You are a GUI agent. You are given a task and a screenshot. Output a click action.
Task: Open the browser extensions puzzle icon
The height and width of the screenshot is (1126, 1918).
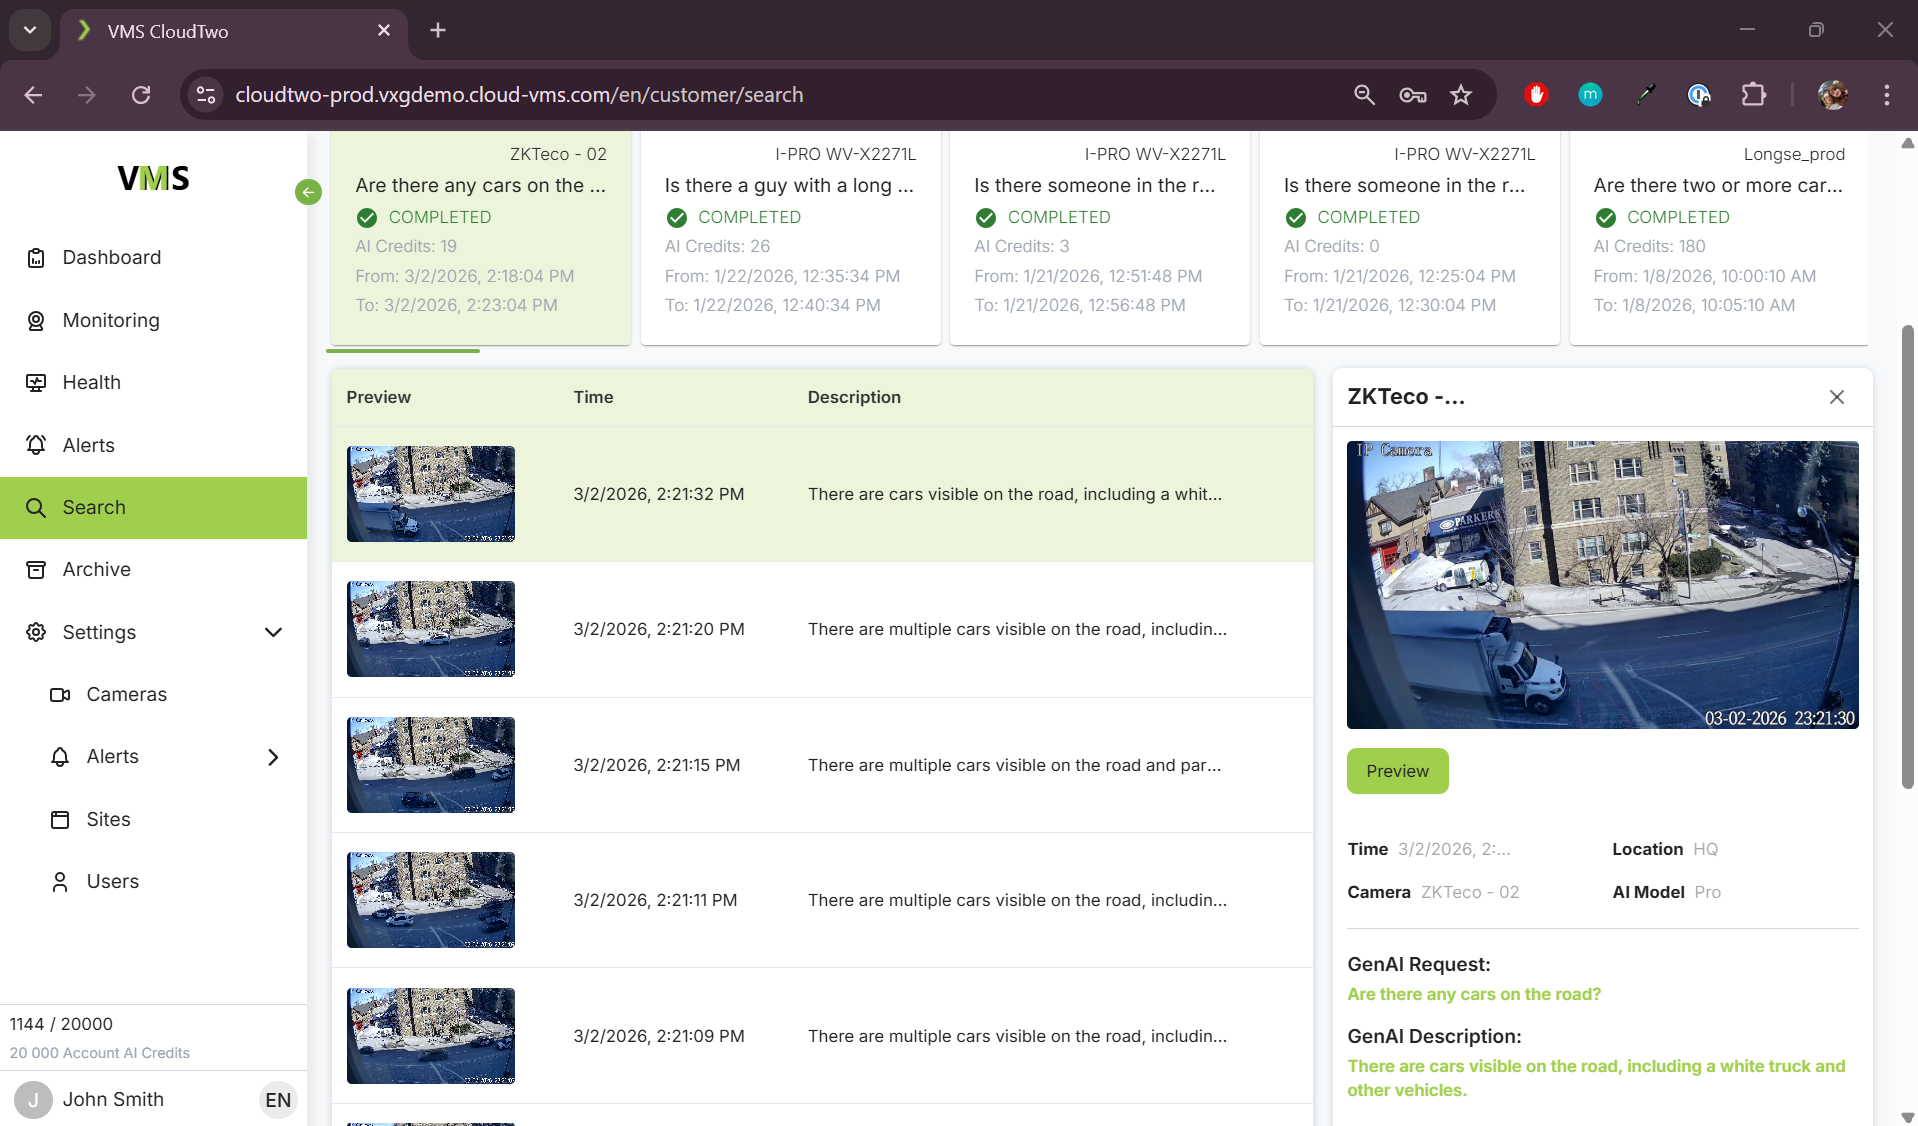click(1753, 95)
